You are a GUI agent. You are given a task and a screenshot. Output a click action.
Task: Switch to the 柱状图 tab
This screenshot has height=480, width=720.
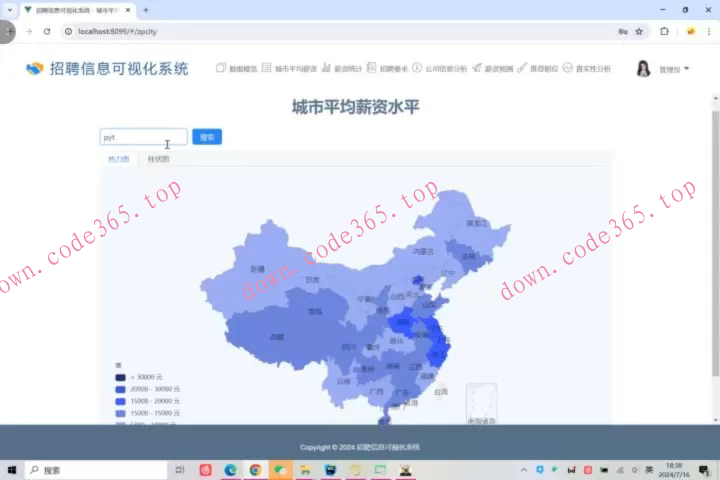[x=158, y=159]
